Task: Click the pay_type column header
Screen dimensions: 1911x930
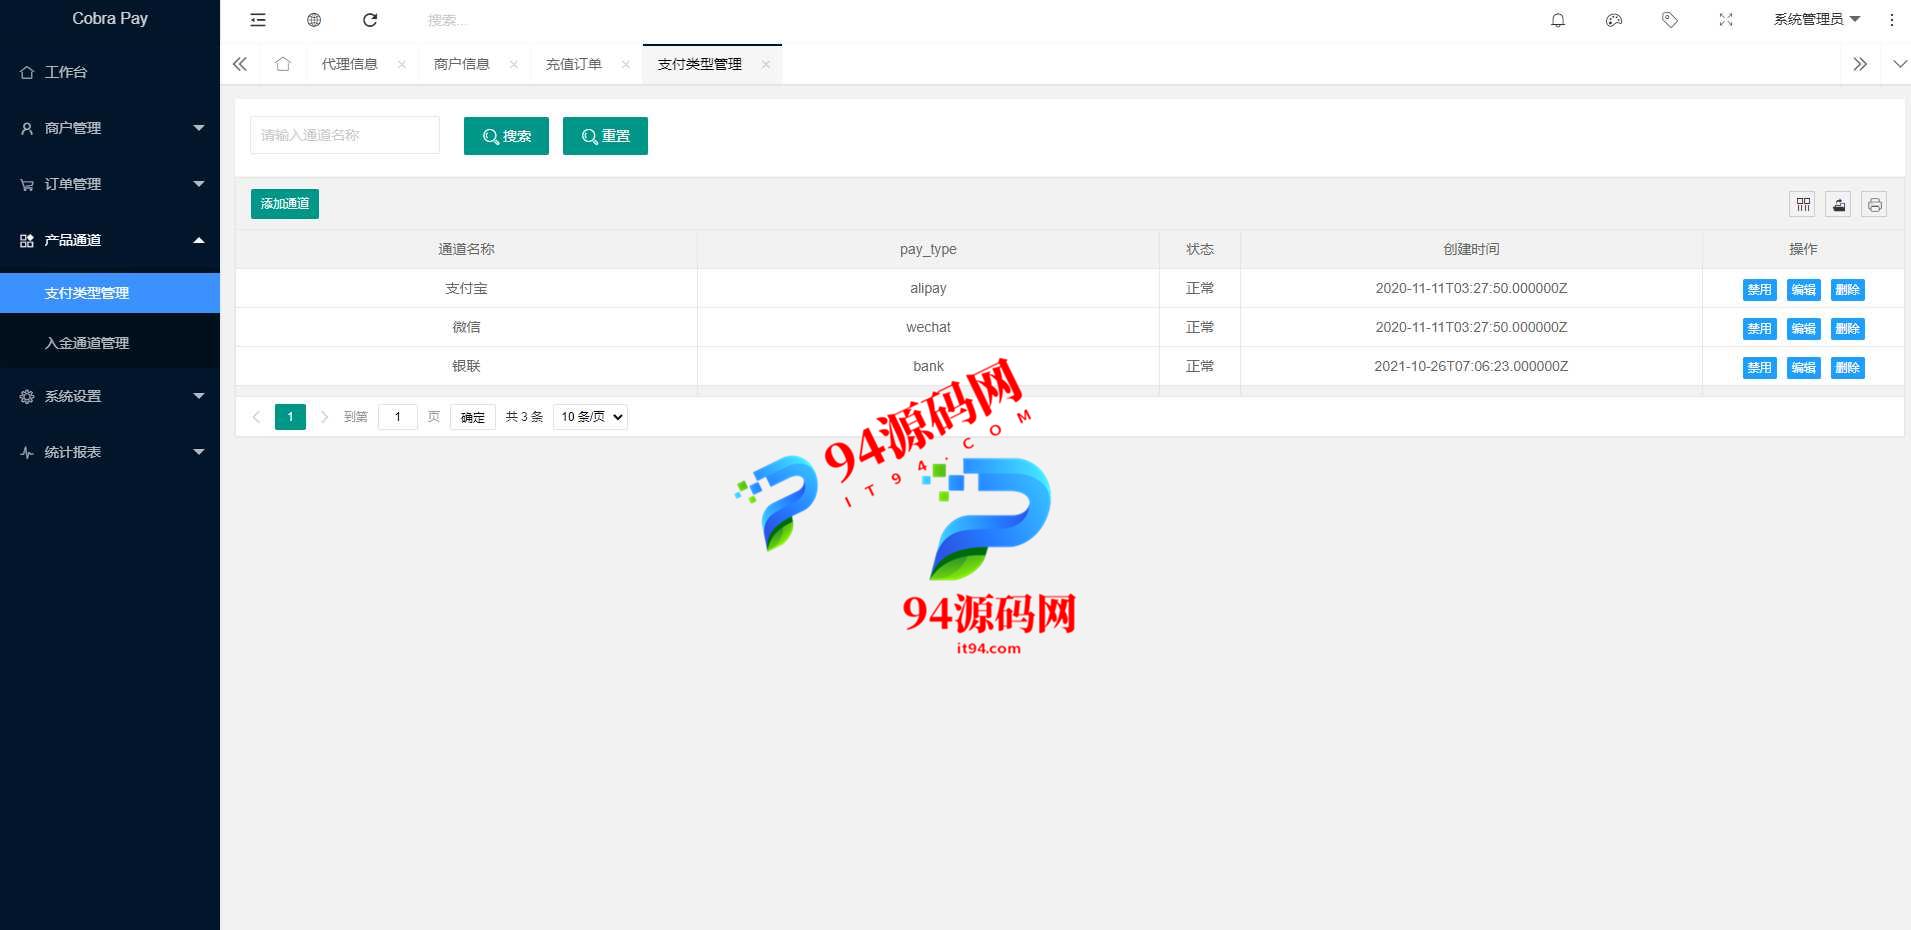Action: click(928, 249)
